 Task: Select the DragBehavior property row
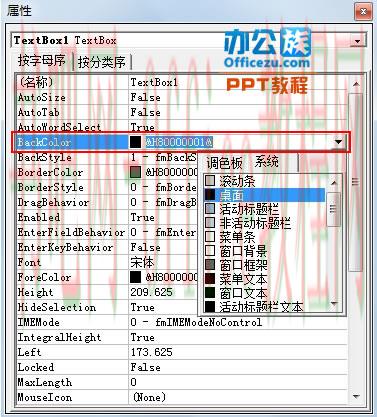tap(107, 202)
